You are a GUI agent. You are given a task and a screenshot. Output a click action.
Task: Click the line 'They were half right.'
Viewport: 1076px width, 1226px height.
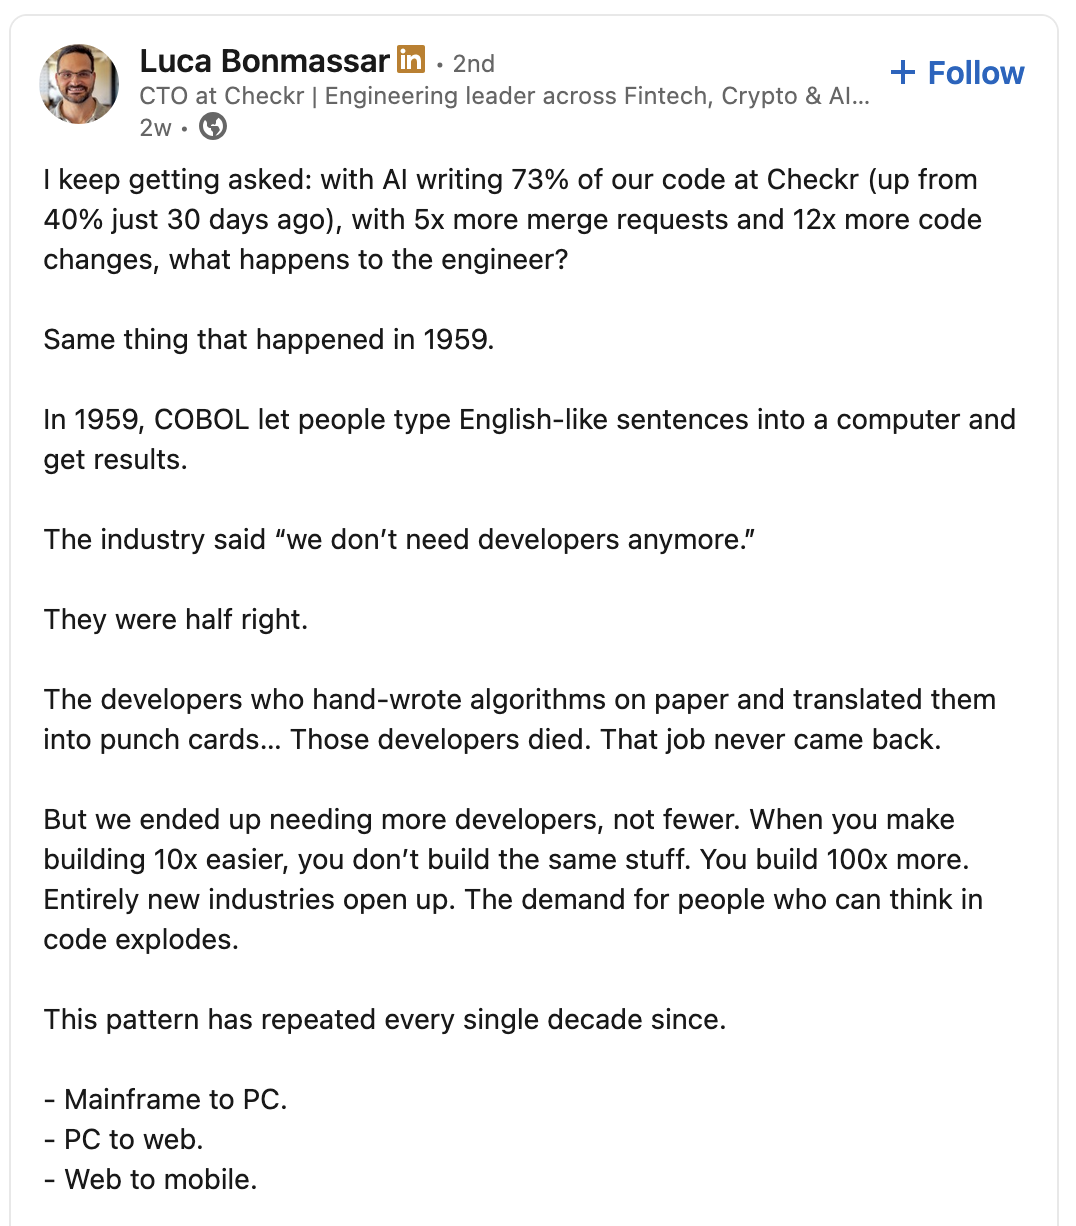(x=176, y=619)
